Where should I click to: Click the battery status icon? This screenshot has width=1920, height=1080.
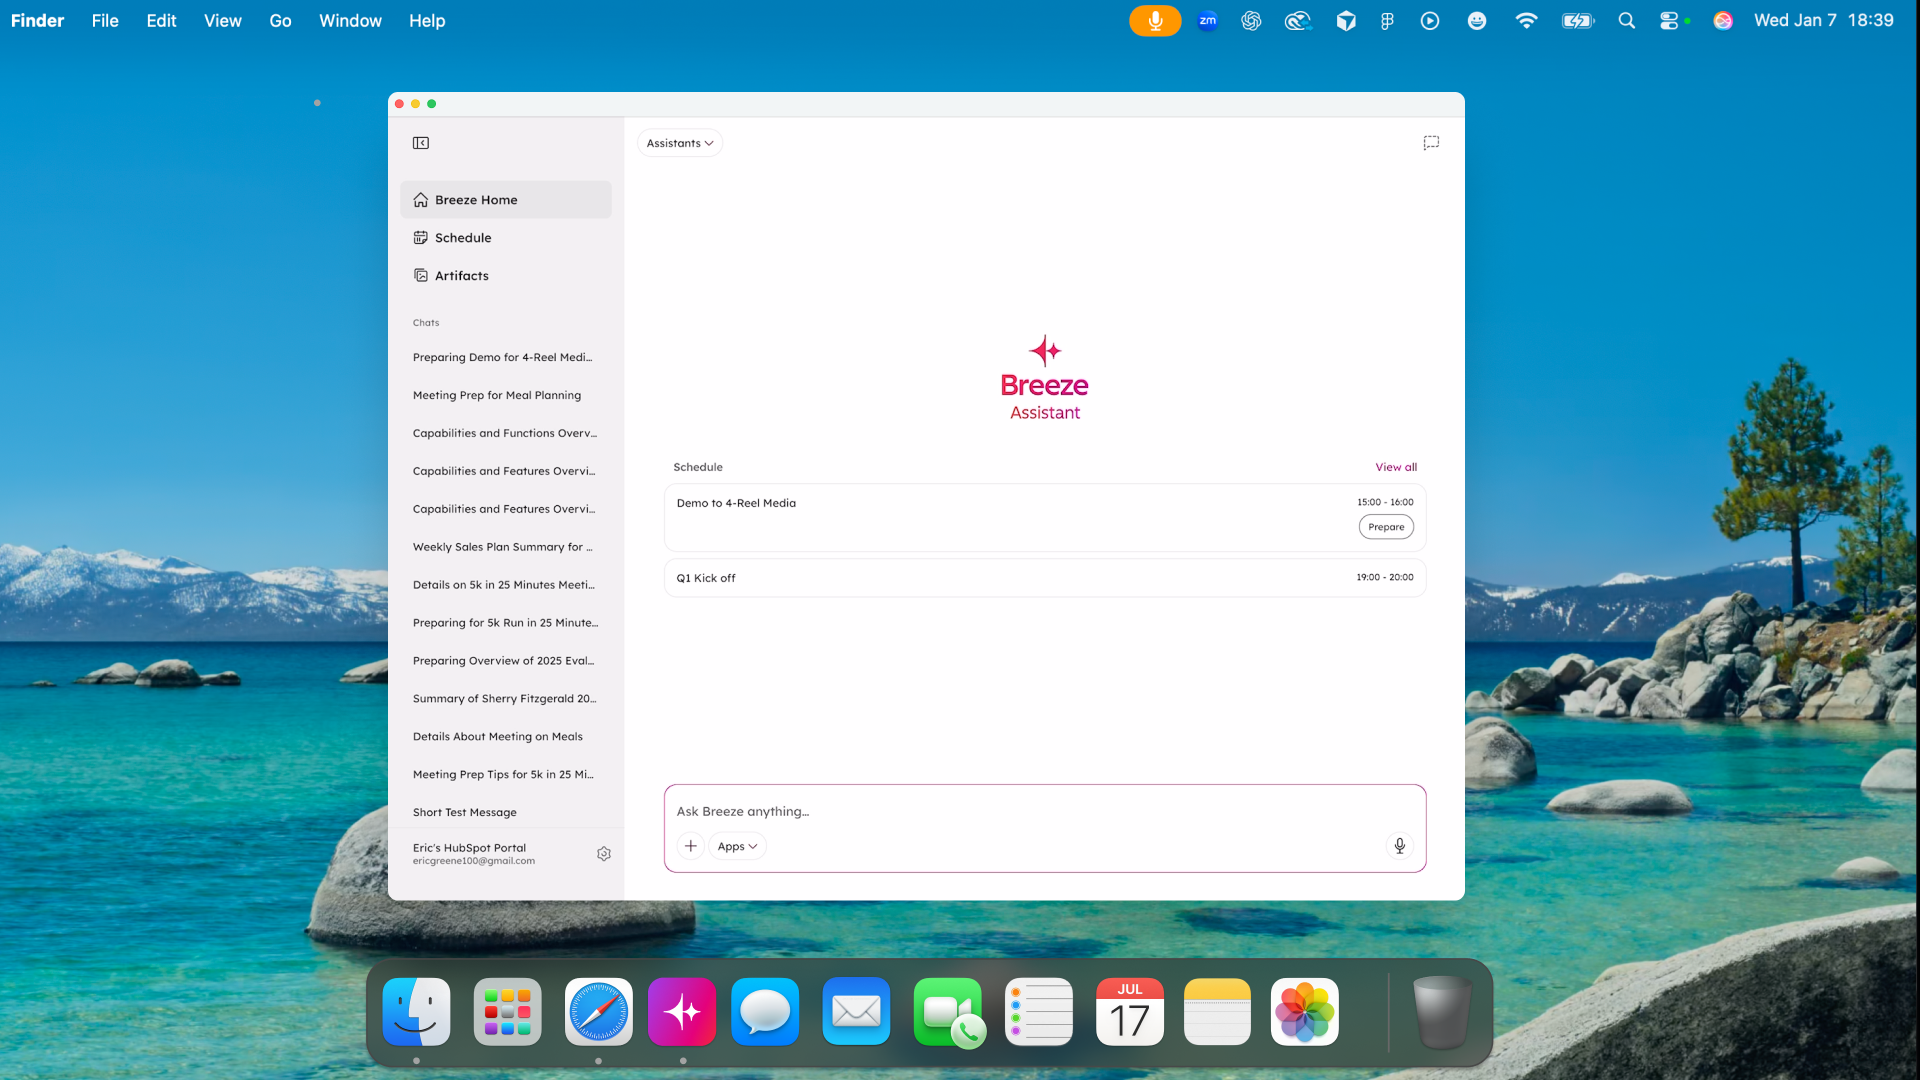pos(1578,21)
